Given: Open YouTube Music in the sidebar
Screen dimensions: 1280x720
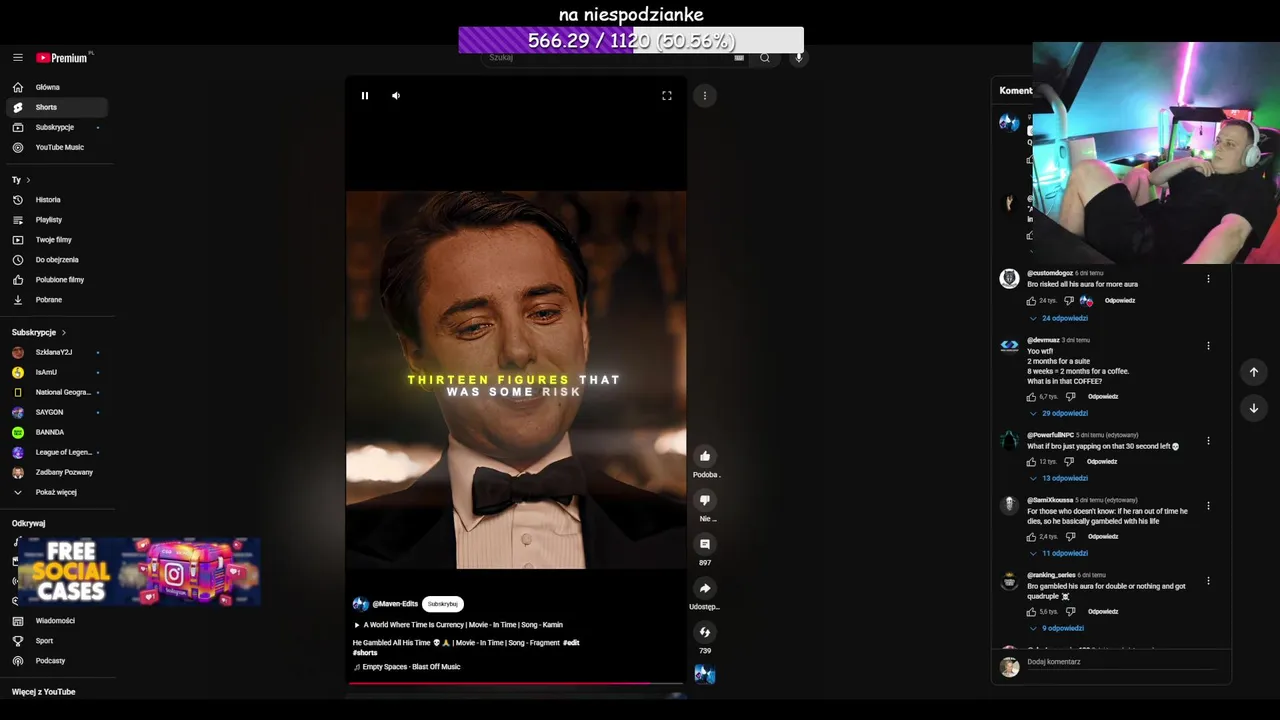Looking at the screenshot, I should pyautogui.click(x=57, y=147).
